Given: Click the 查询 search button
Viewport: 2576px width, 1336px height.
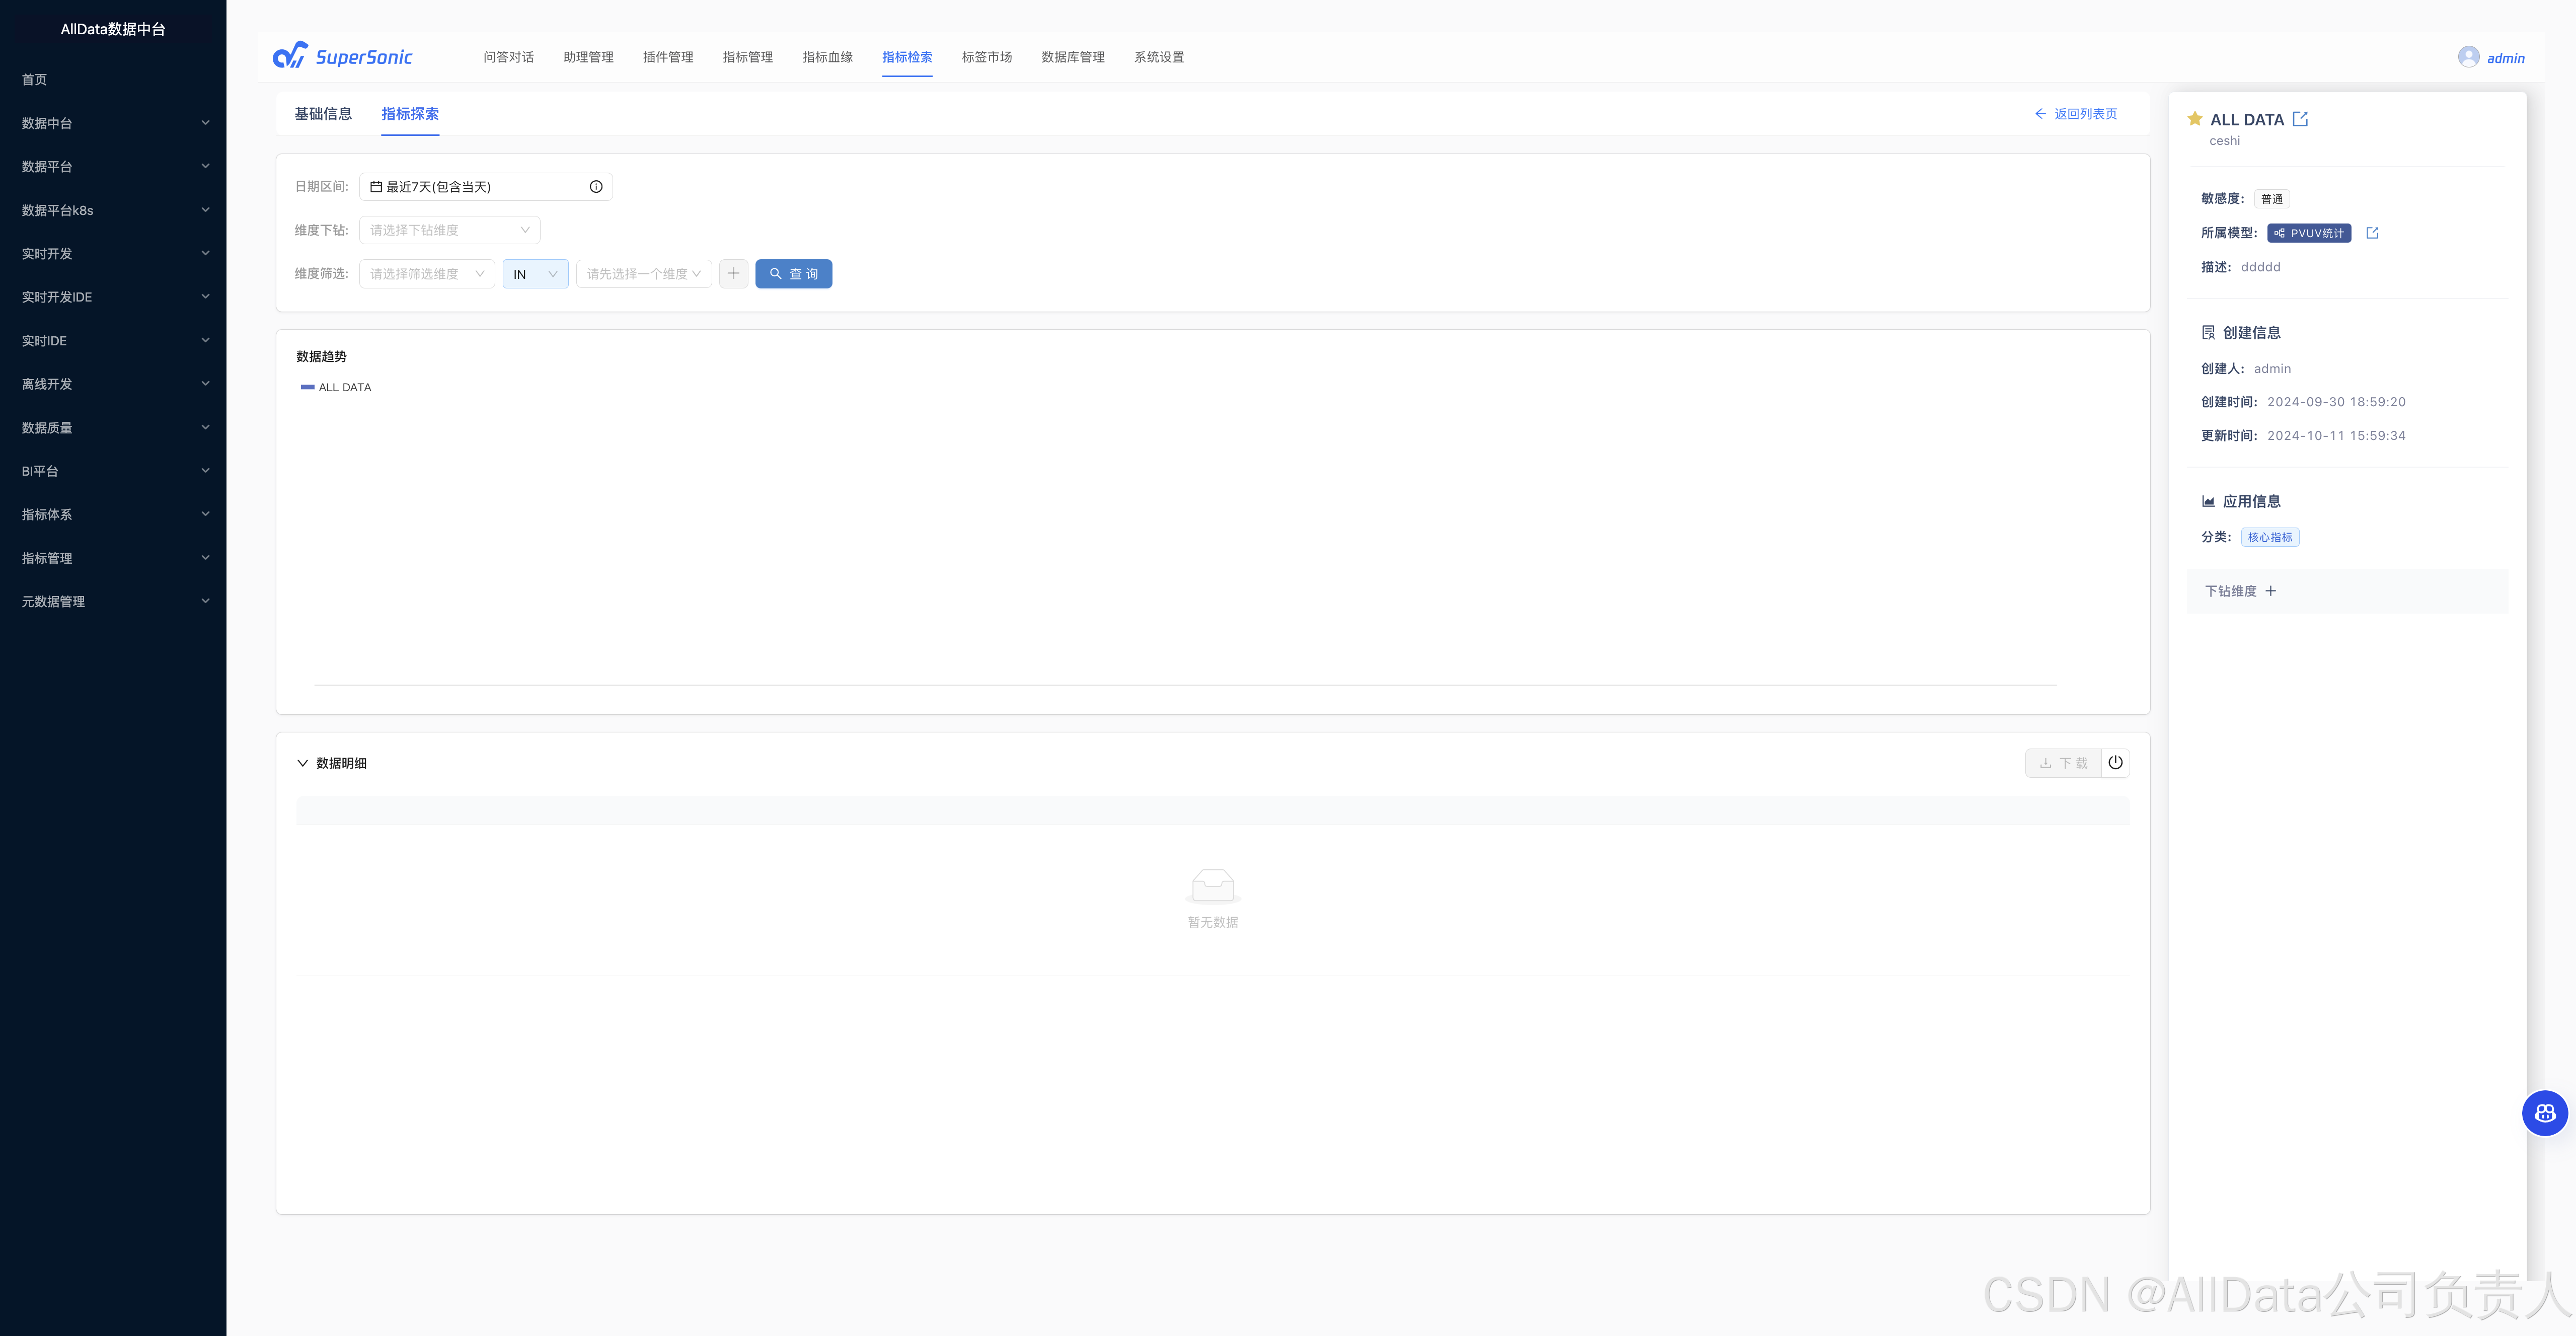Looking at the screenshot, I should point(793,274).
